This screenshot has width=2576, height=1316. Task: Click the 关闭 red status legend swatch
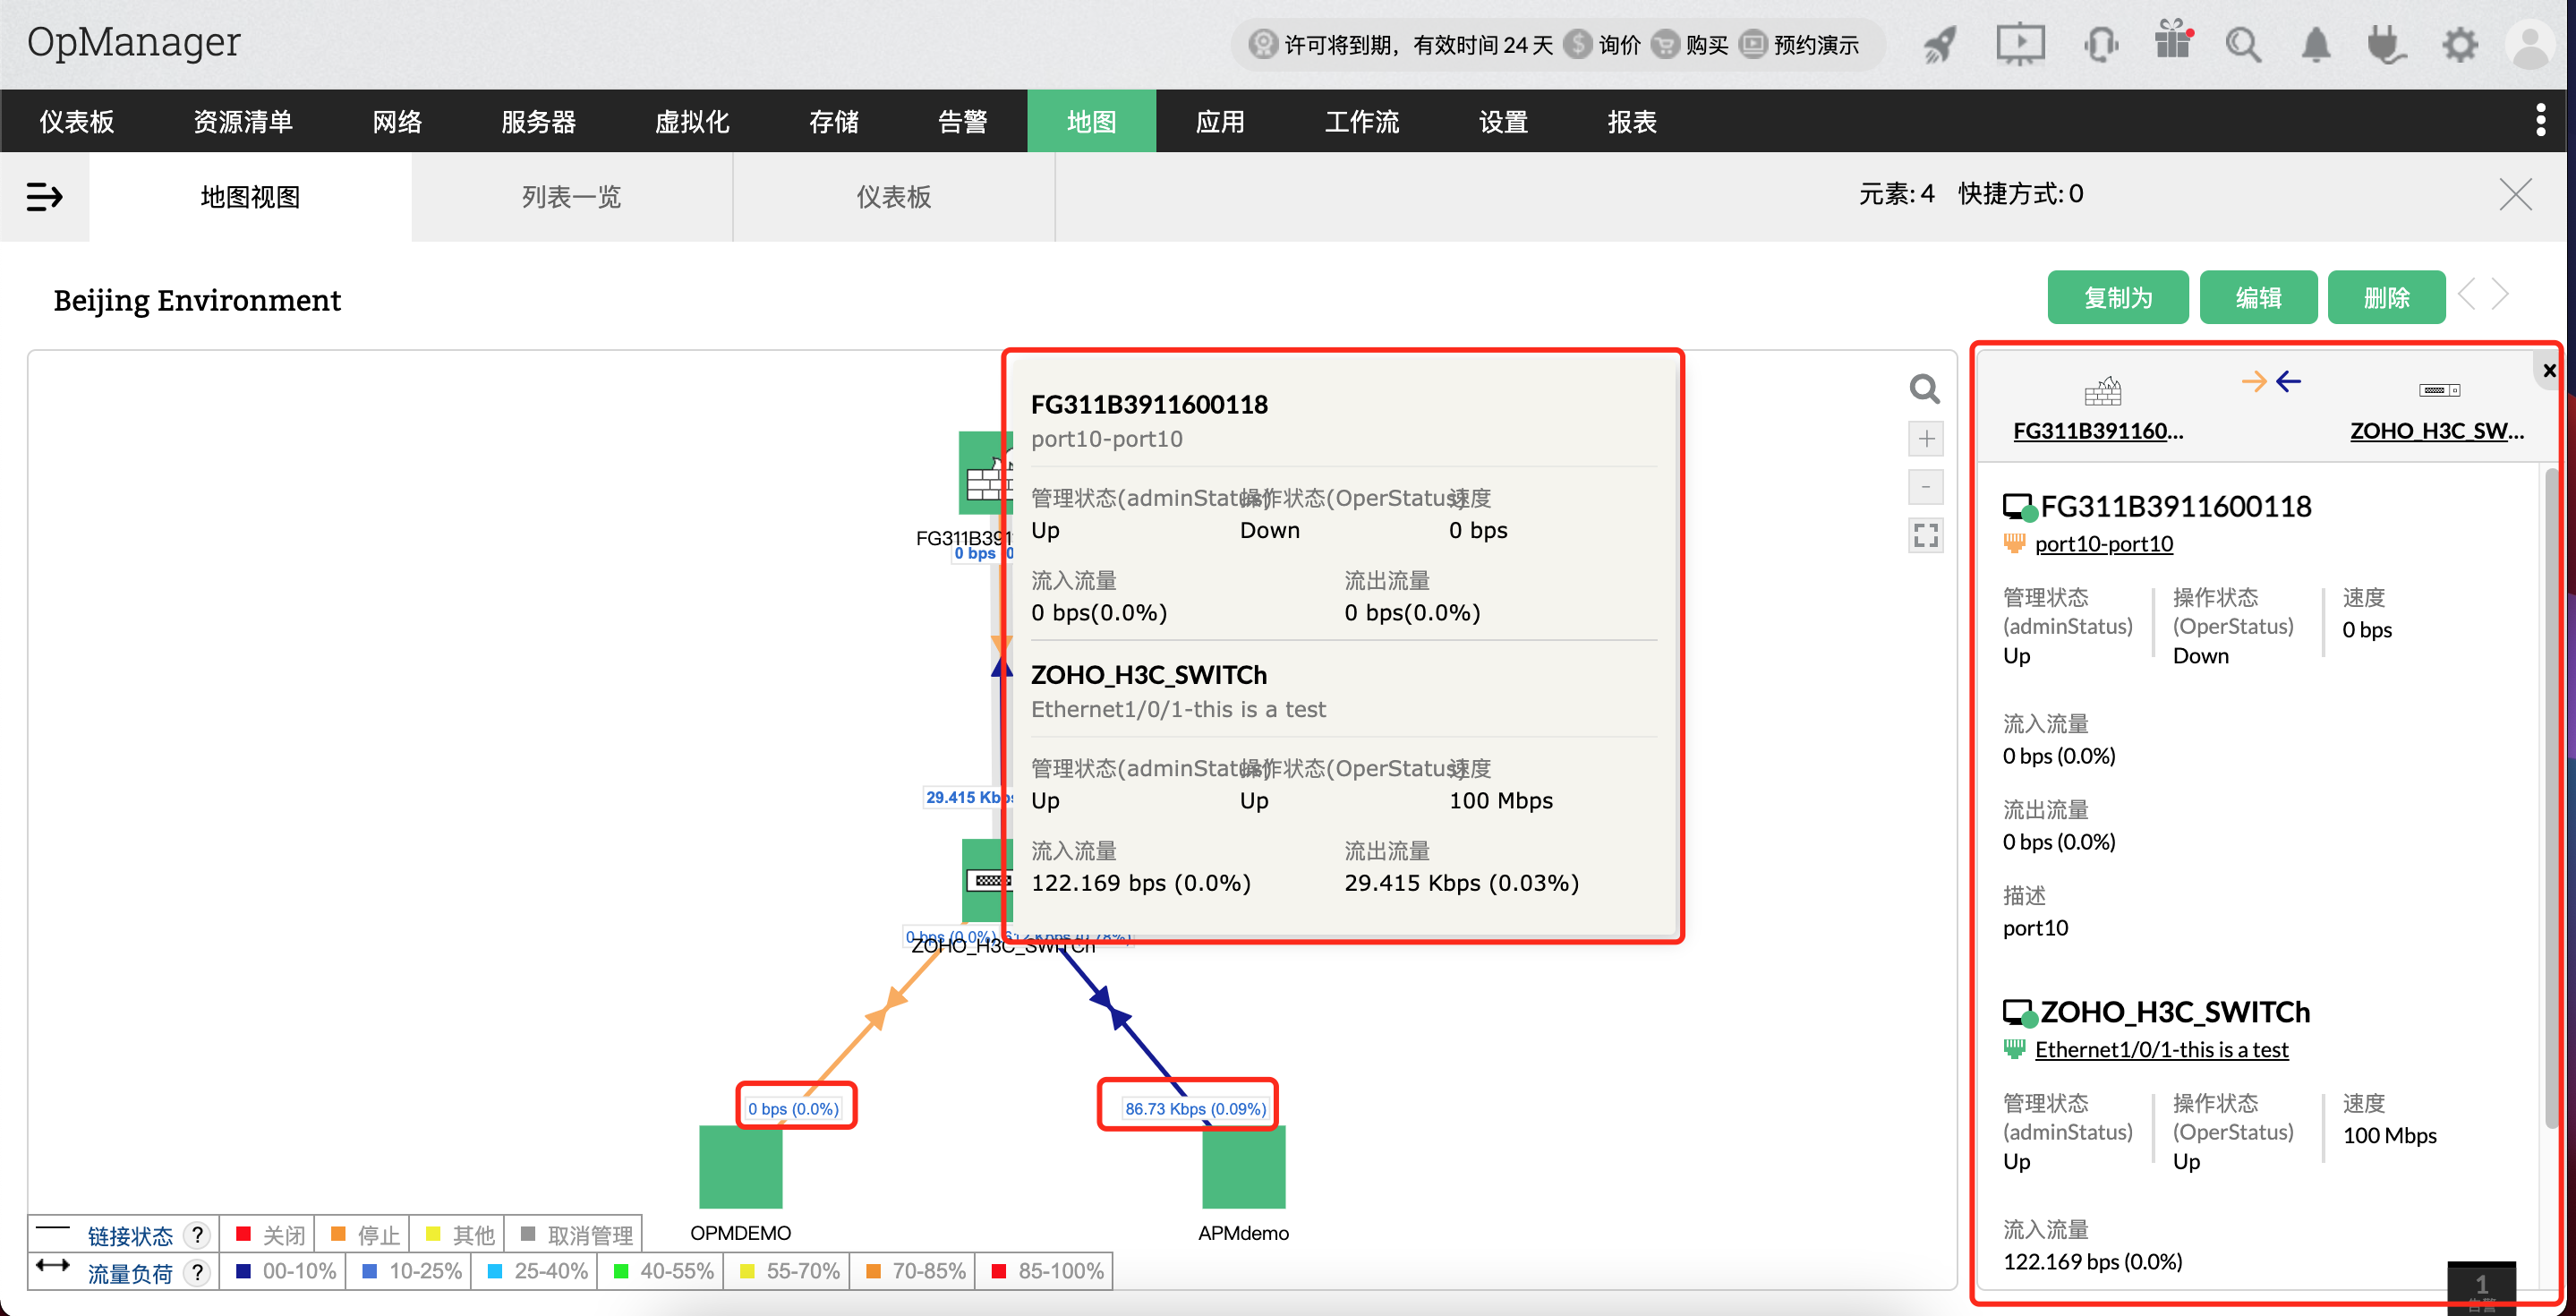tap(243, 1233)
